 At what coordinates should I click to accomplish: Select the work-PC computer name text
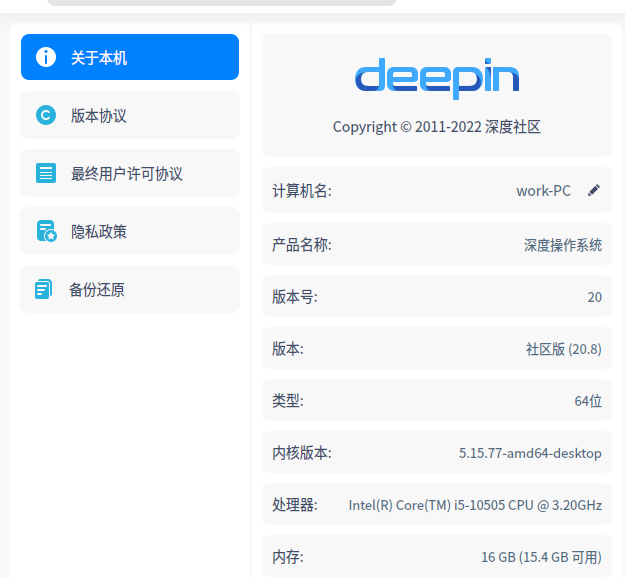(x=543, y=191)
